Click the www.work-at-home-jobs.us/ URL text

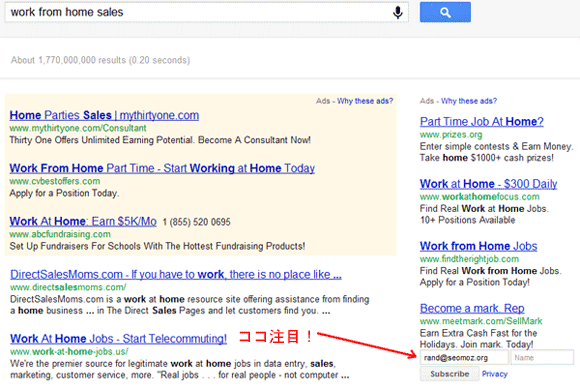click(69, 351)
